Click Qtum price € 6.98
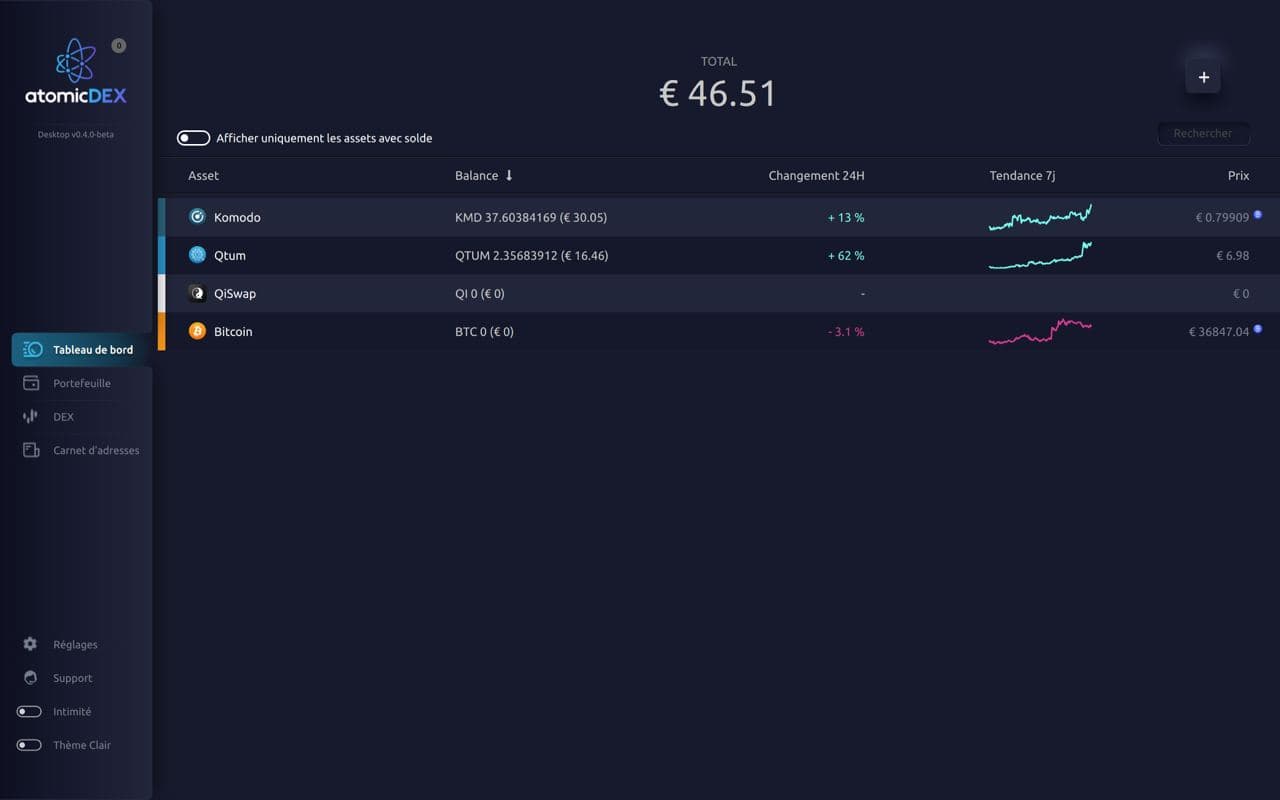 pyautogui.click(x=1232, y=255)
